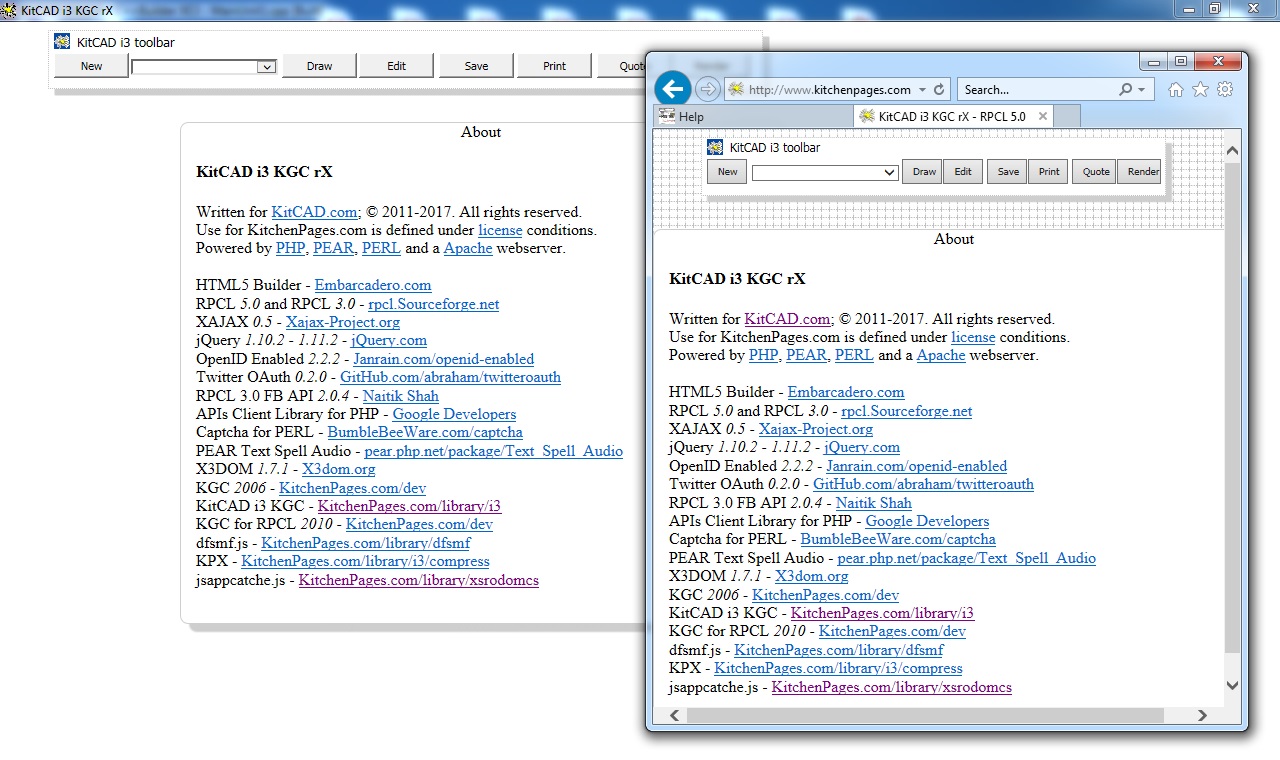
Task: Click the browser's horizontal scrollbar left arrow
Action: pyautogui.click(x=675, y=716)
